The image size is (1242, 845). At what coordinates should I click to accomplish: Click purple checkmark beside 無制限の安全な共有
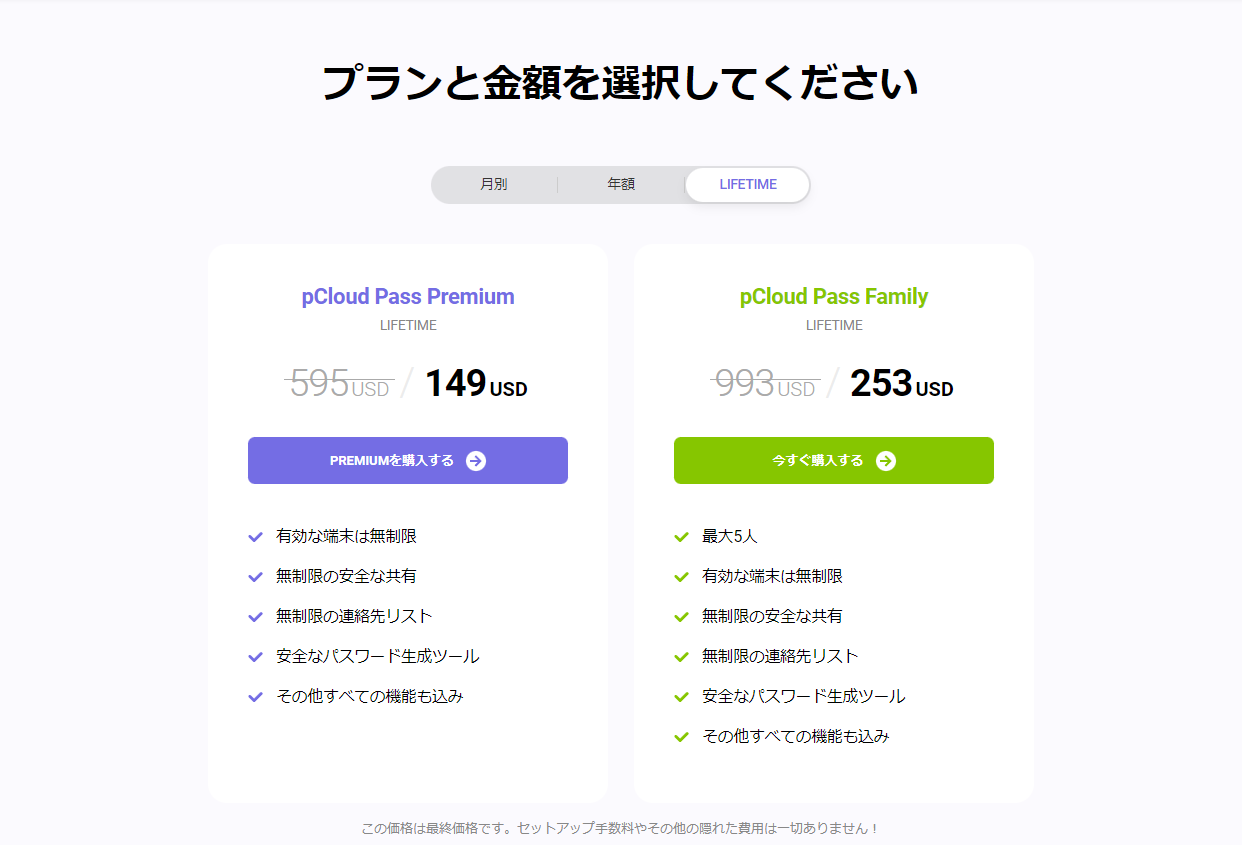click(255, 577)
